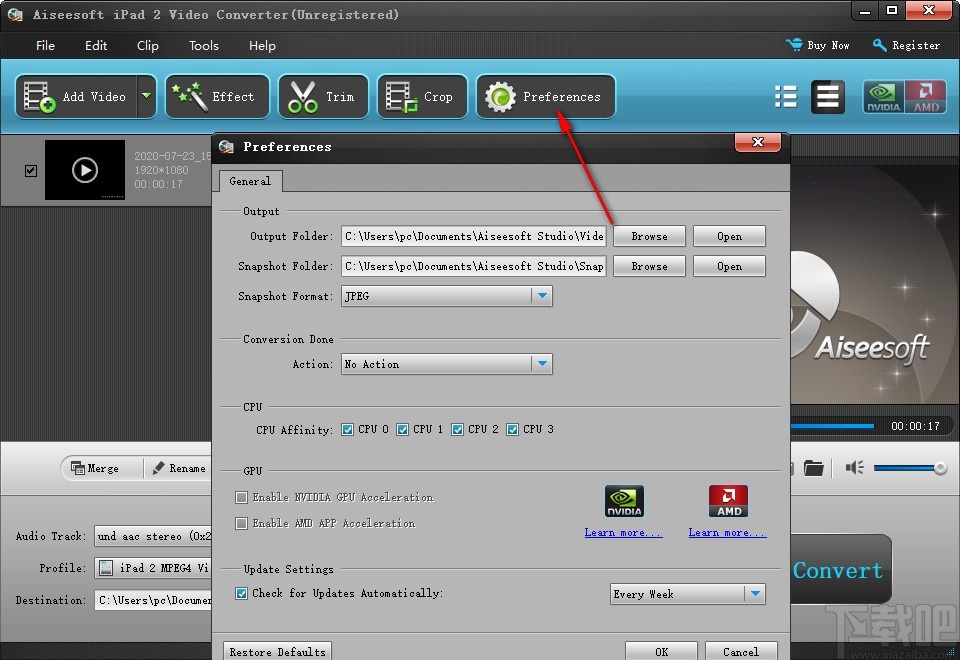Adjust the volume slider

[x=910, y=468]
